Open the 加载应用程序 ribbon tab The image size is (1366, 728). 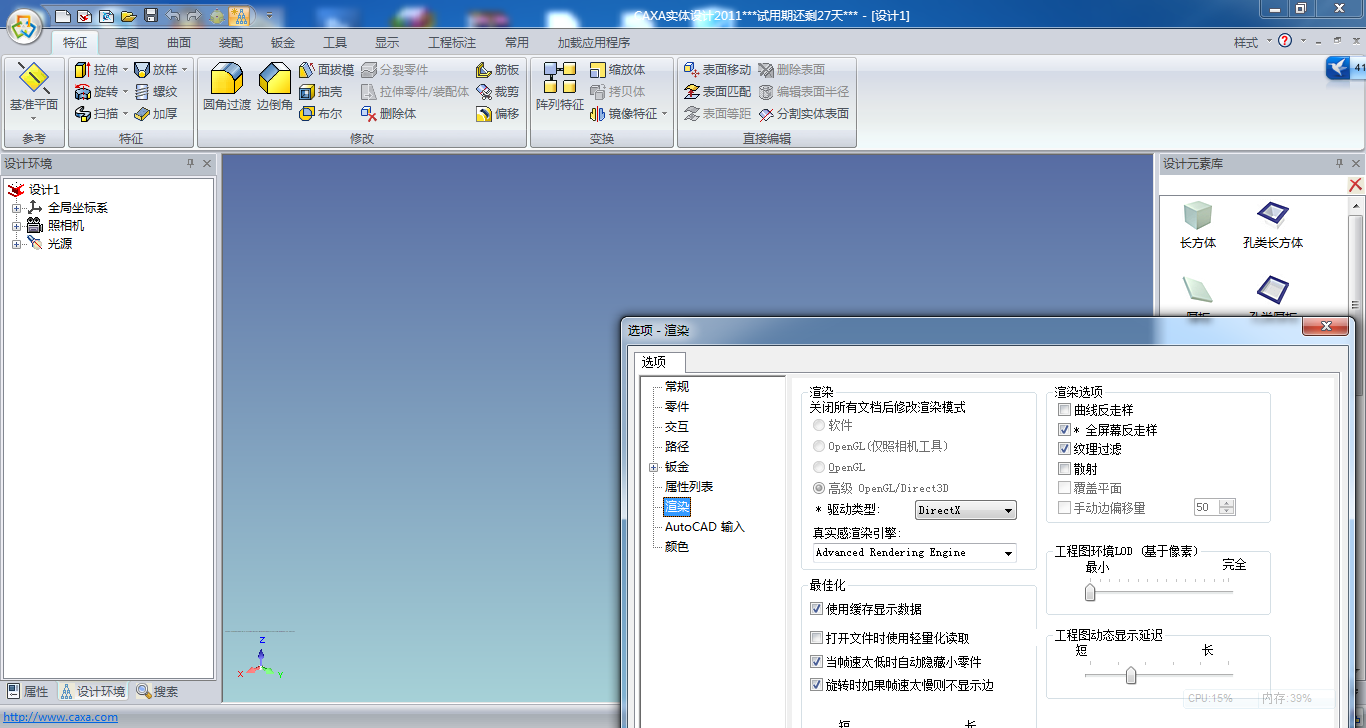pyautogui.click(x=594, y=43)
